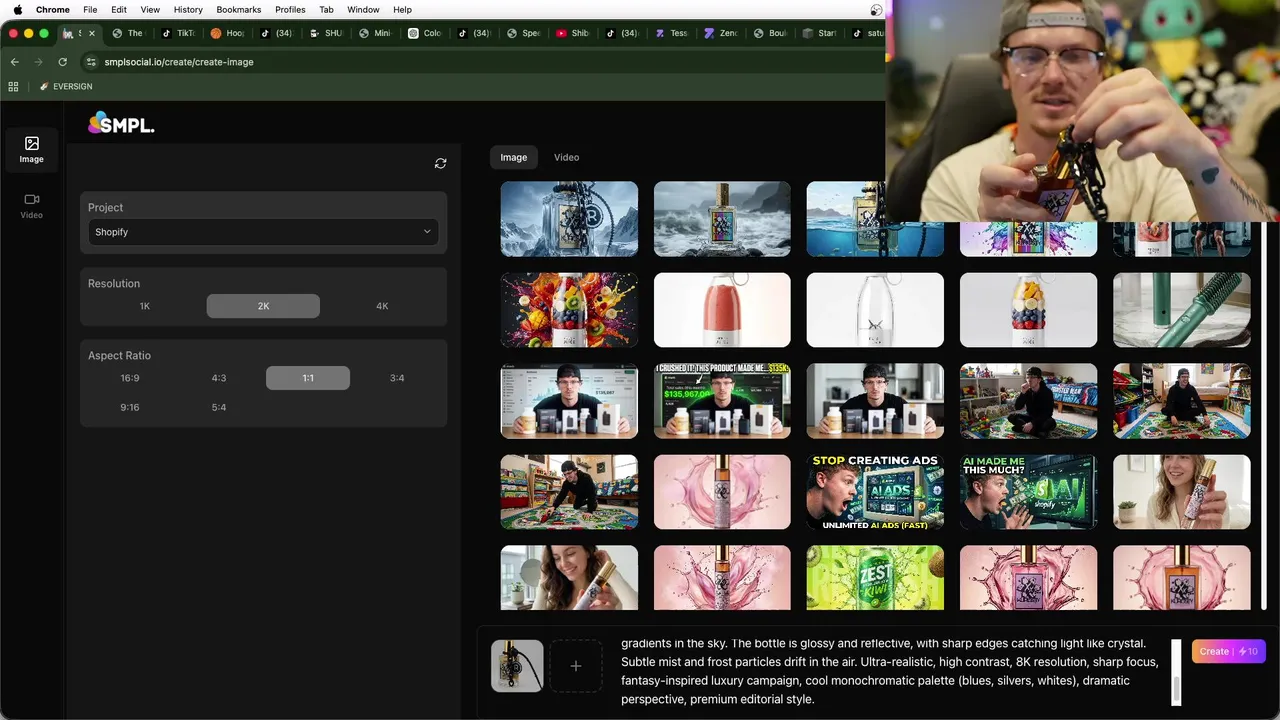Switch to the Mini browser tab

point(376,33)
